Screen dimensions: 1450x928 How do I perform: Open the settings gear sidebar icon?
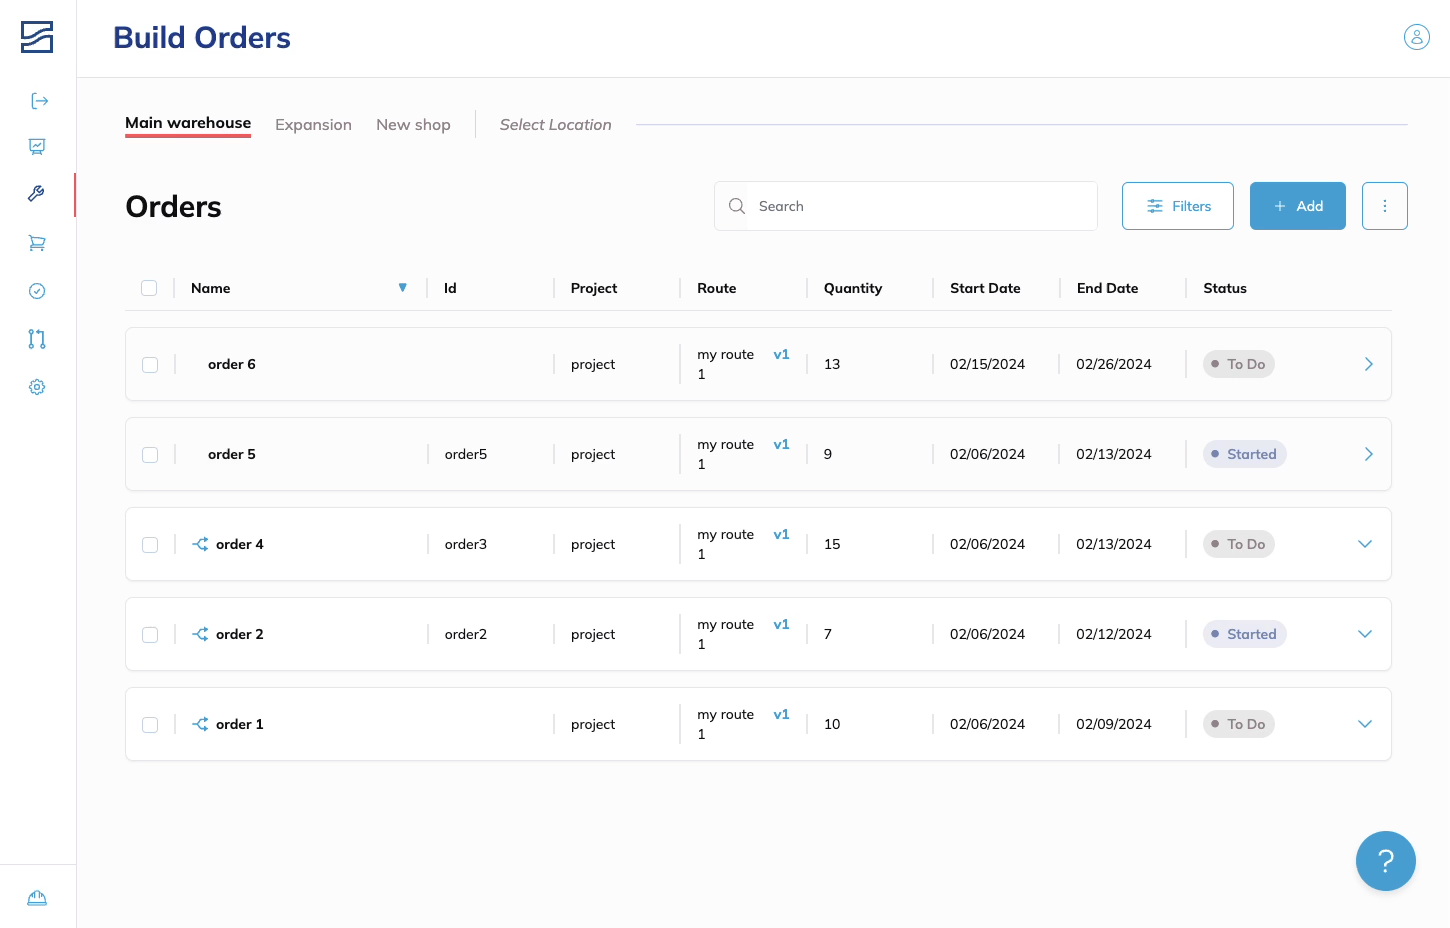(x=37, y=387)
